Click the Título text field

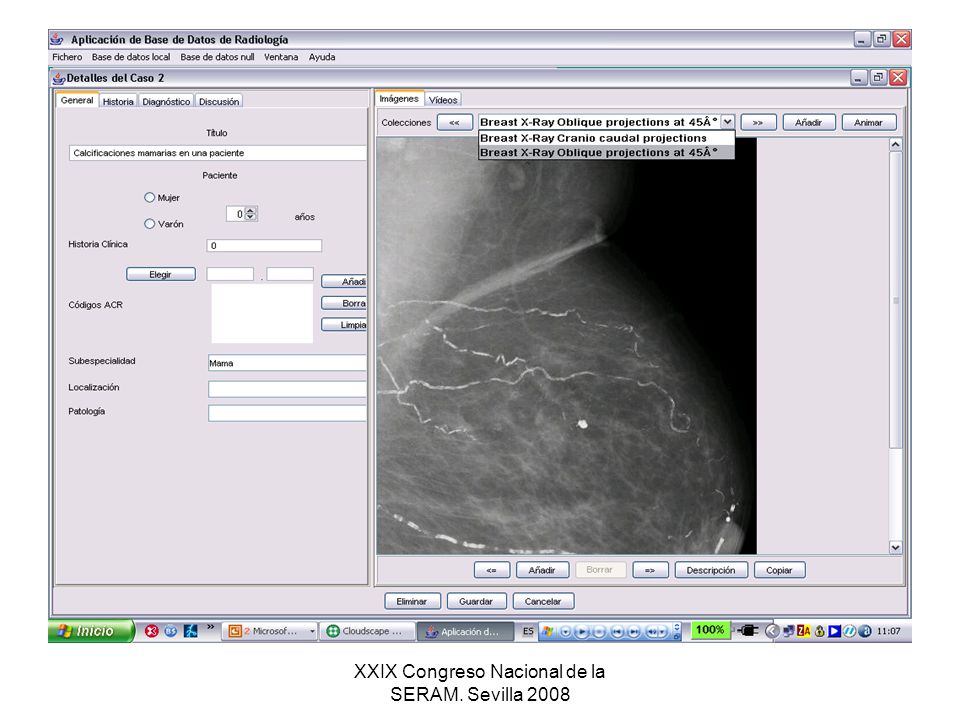[218, 153]
